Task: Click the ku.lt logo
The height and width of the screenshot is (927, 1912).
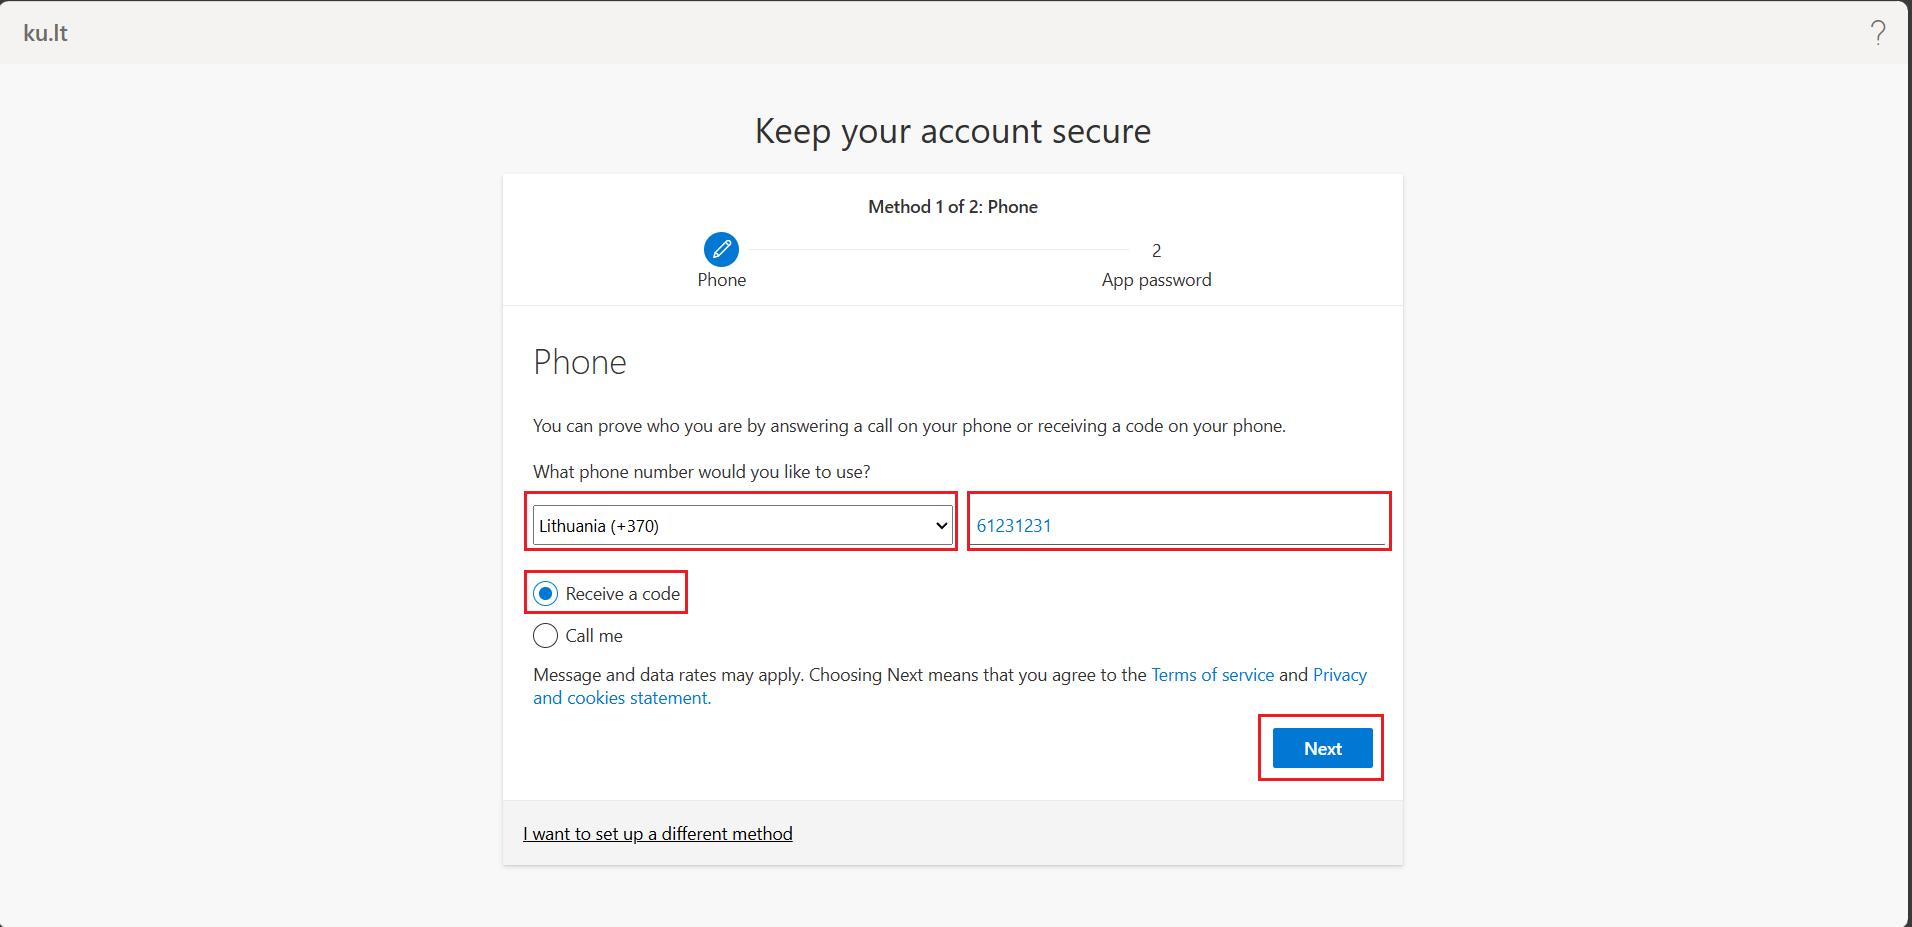Action: [x=44, y=31]
